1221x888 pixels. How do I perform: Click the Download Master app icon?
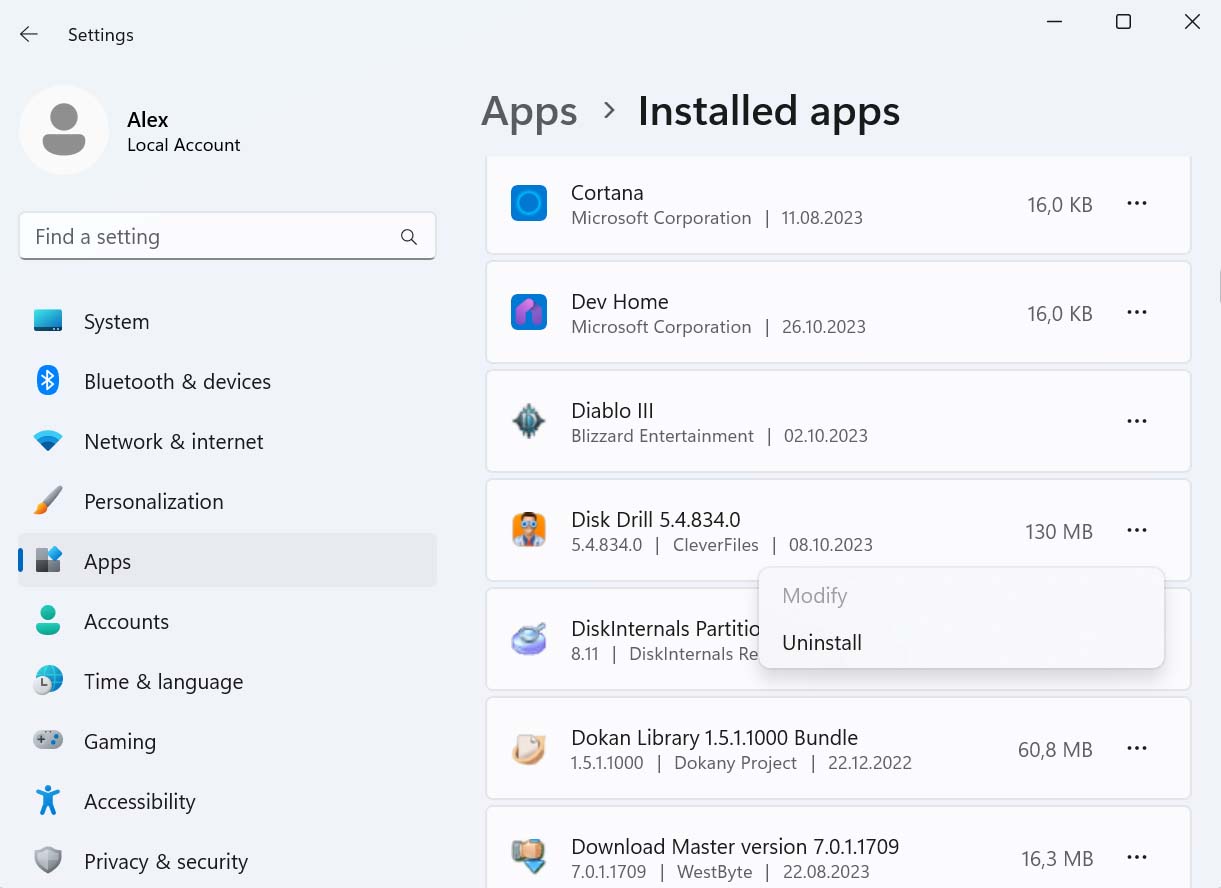click(529, 858)
